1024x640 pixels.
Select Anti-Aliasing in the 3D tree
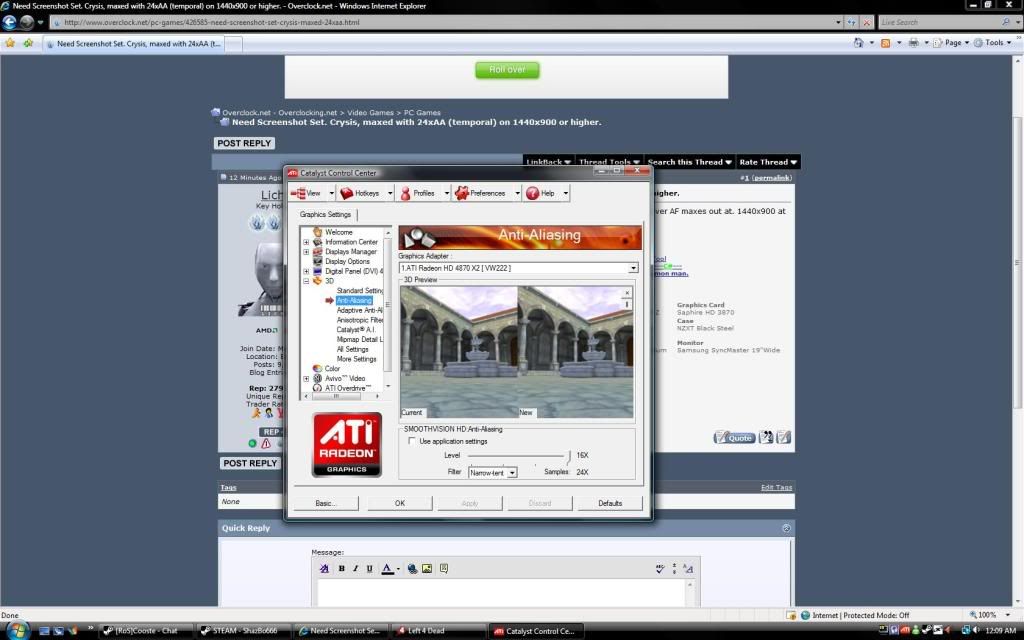coord(354,300)
